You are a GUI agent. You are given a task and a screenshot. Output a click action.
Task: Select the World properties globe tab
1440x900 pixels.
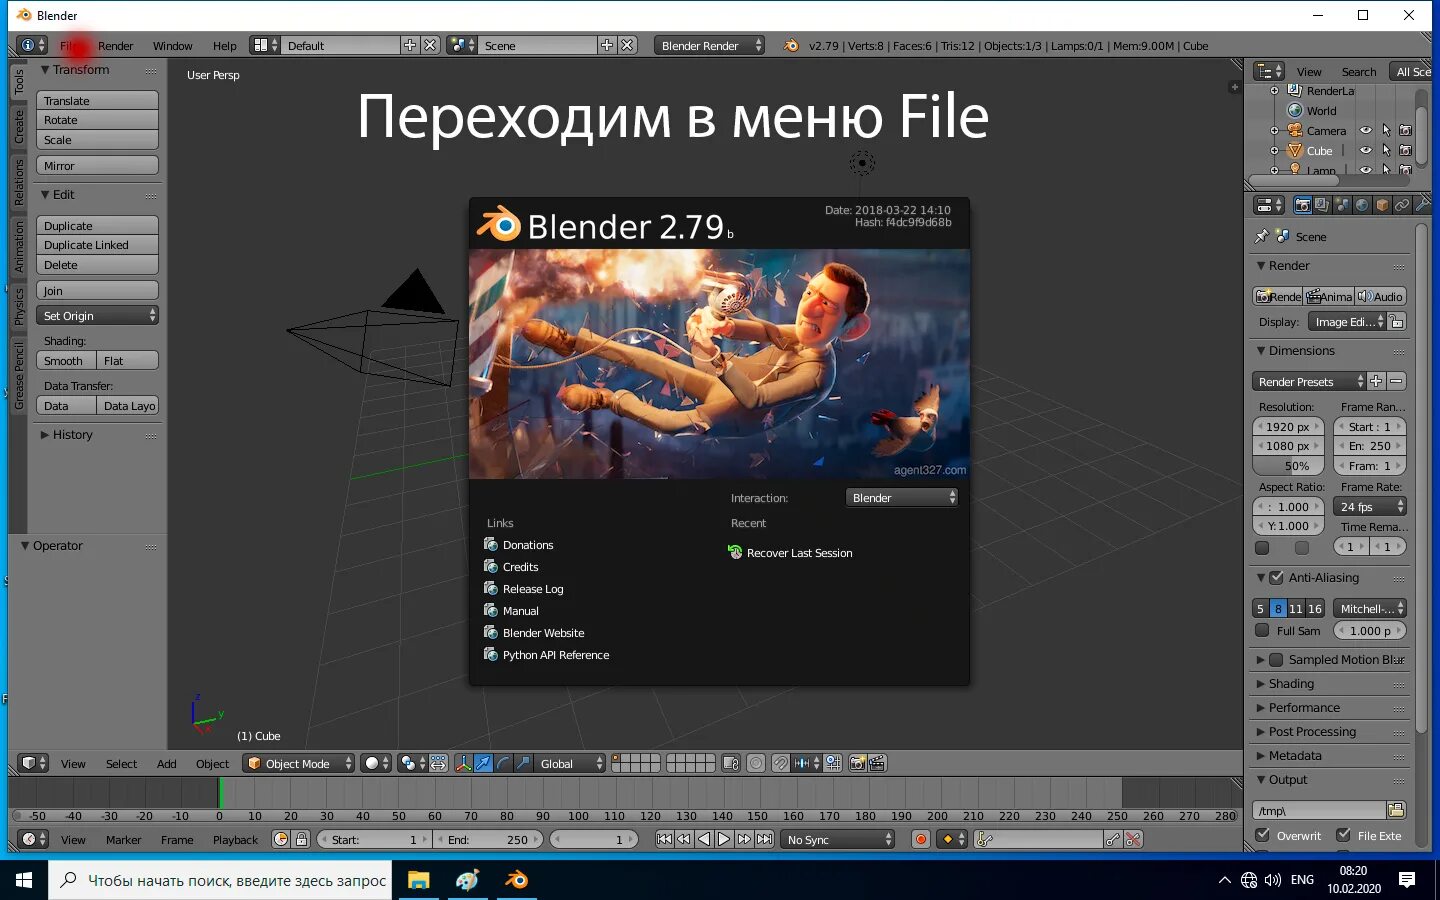click(1362, 205)
